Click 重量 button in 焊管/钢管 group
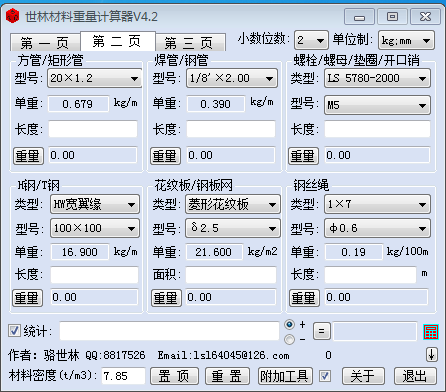446x392 pixels. point(166,156)
